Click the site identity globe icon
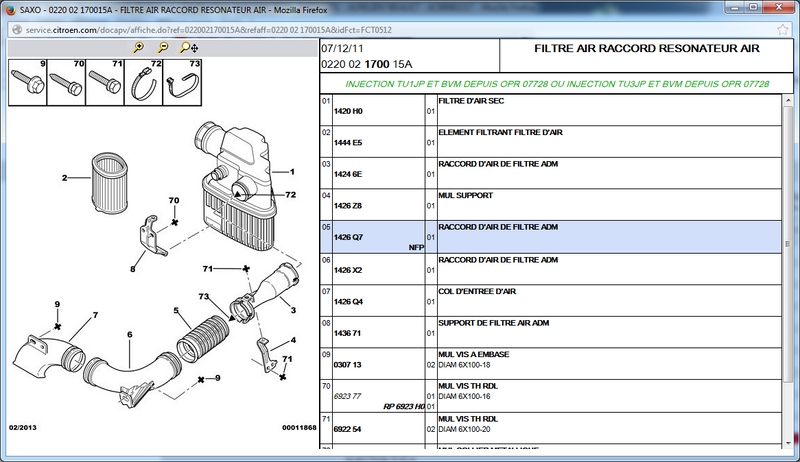The width and height of the screenshot is (800, 462). tap(17, 30)
